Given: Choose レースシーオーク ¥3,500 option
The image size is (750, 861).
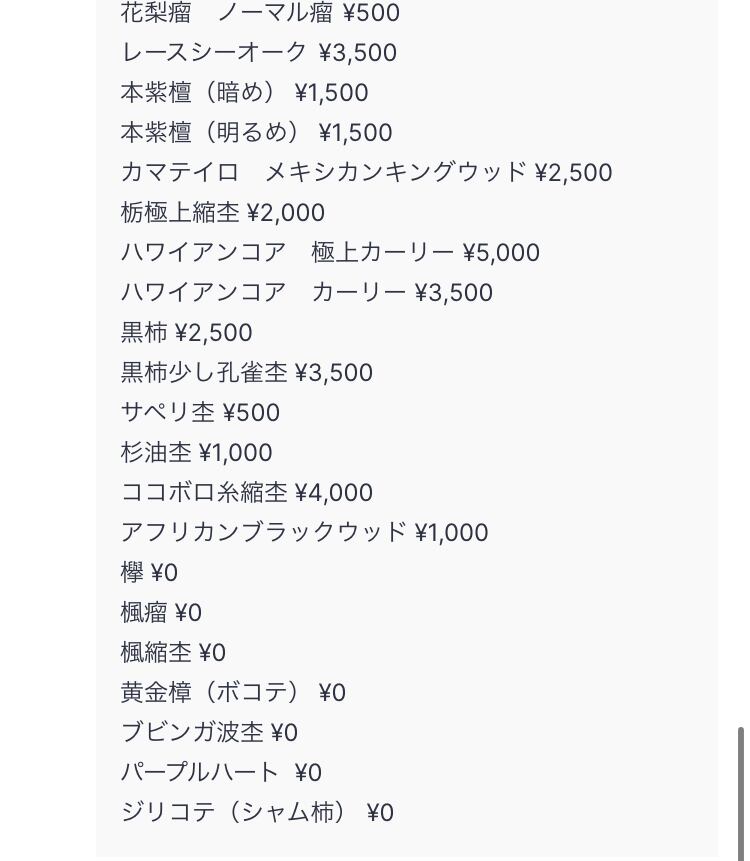Looking at the screenshot, I should coord(258,52).
